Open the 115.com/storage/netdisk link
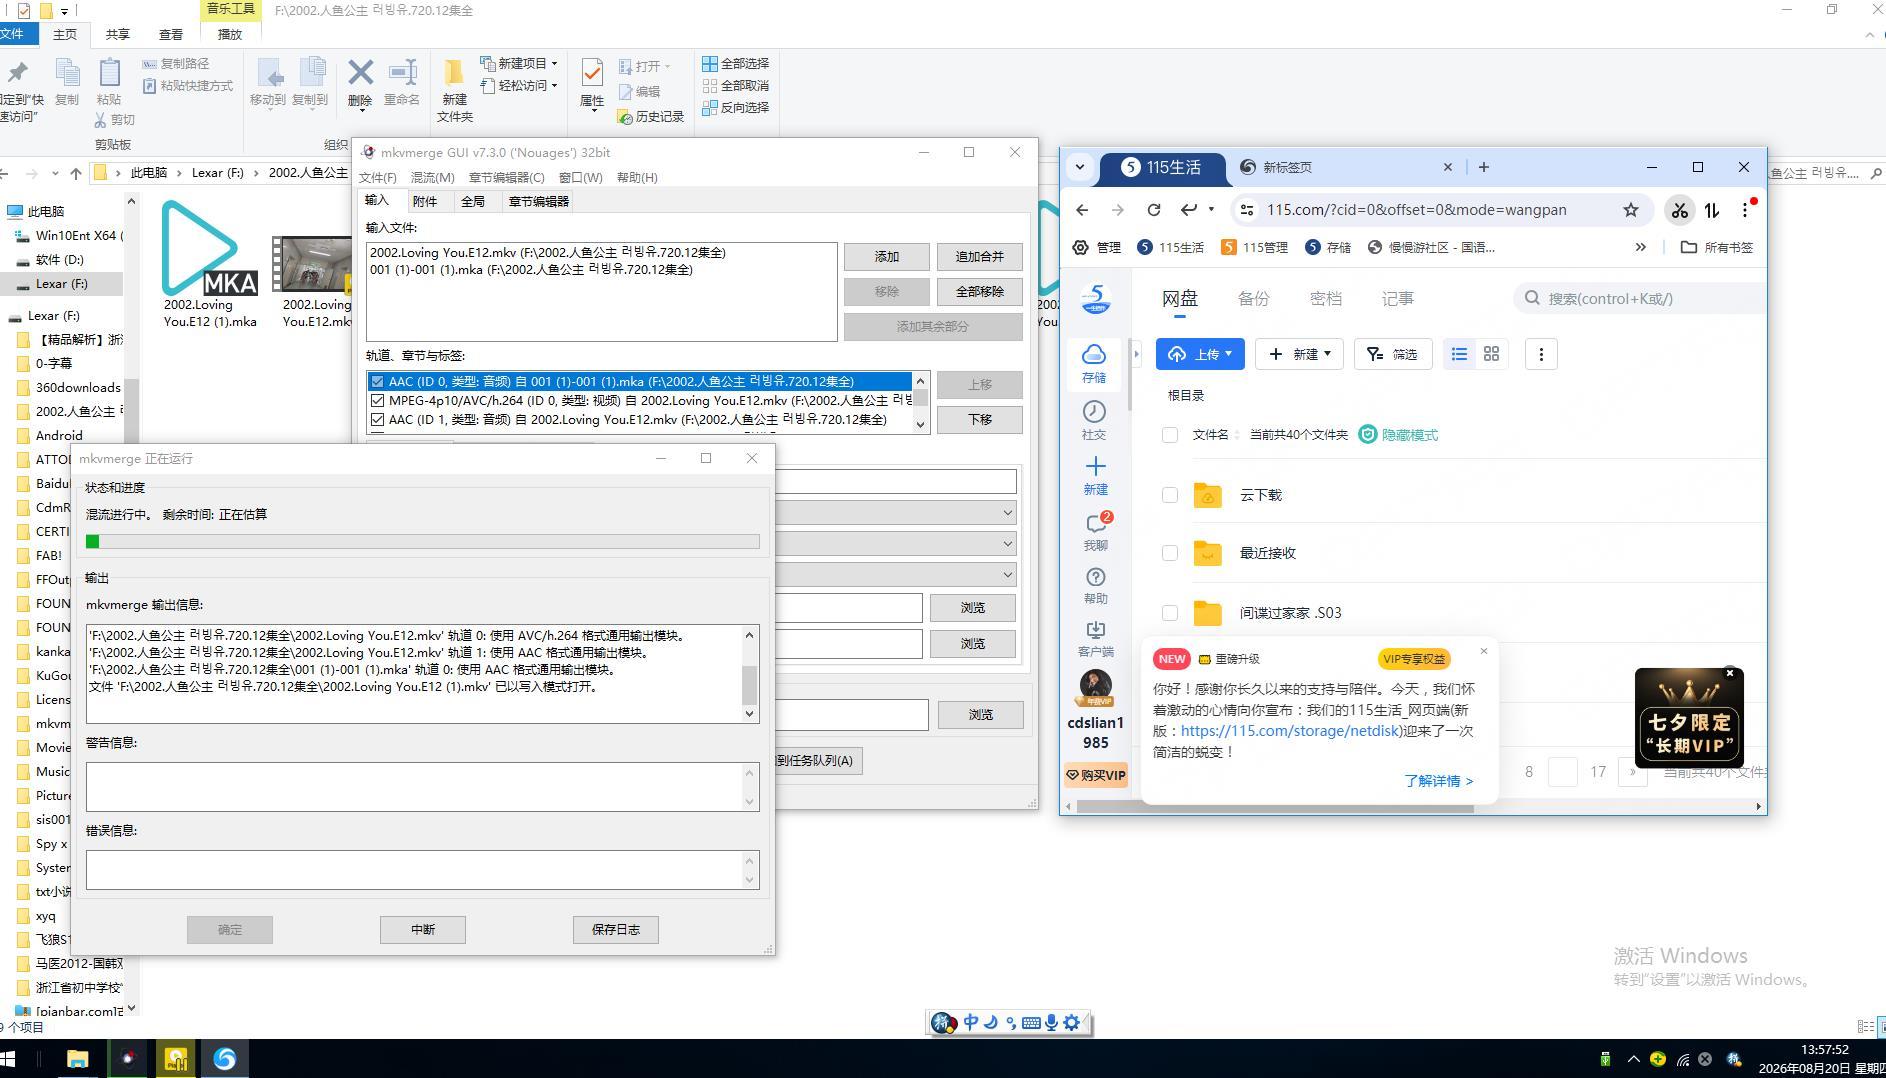Viewport: 1886px width, 1078px height. (x=1290, y=731)
